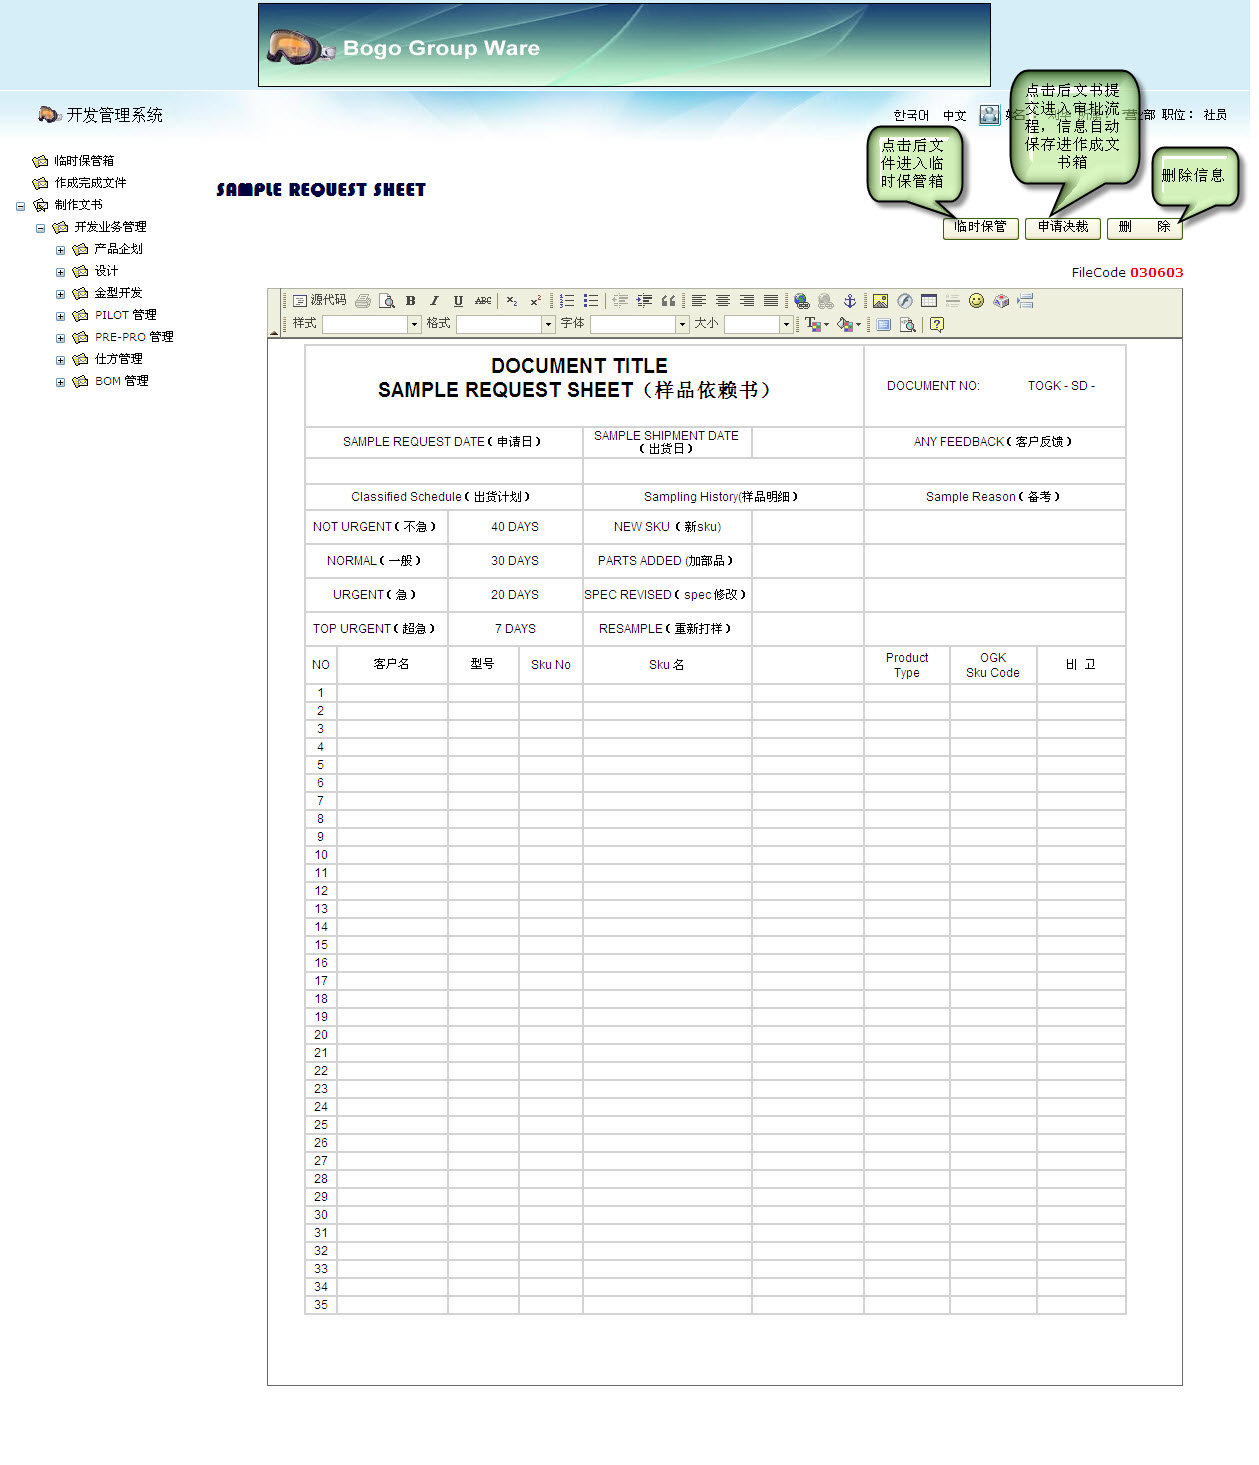
Task: Expand the 产品企划 tree node
Action: click(x=60, y=250)
